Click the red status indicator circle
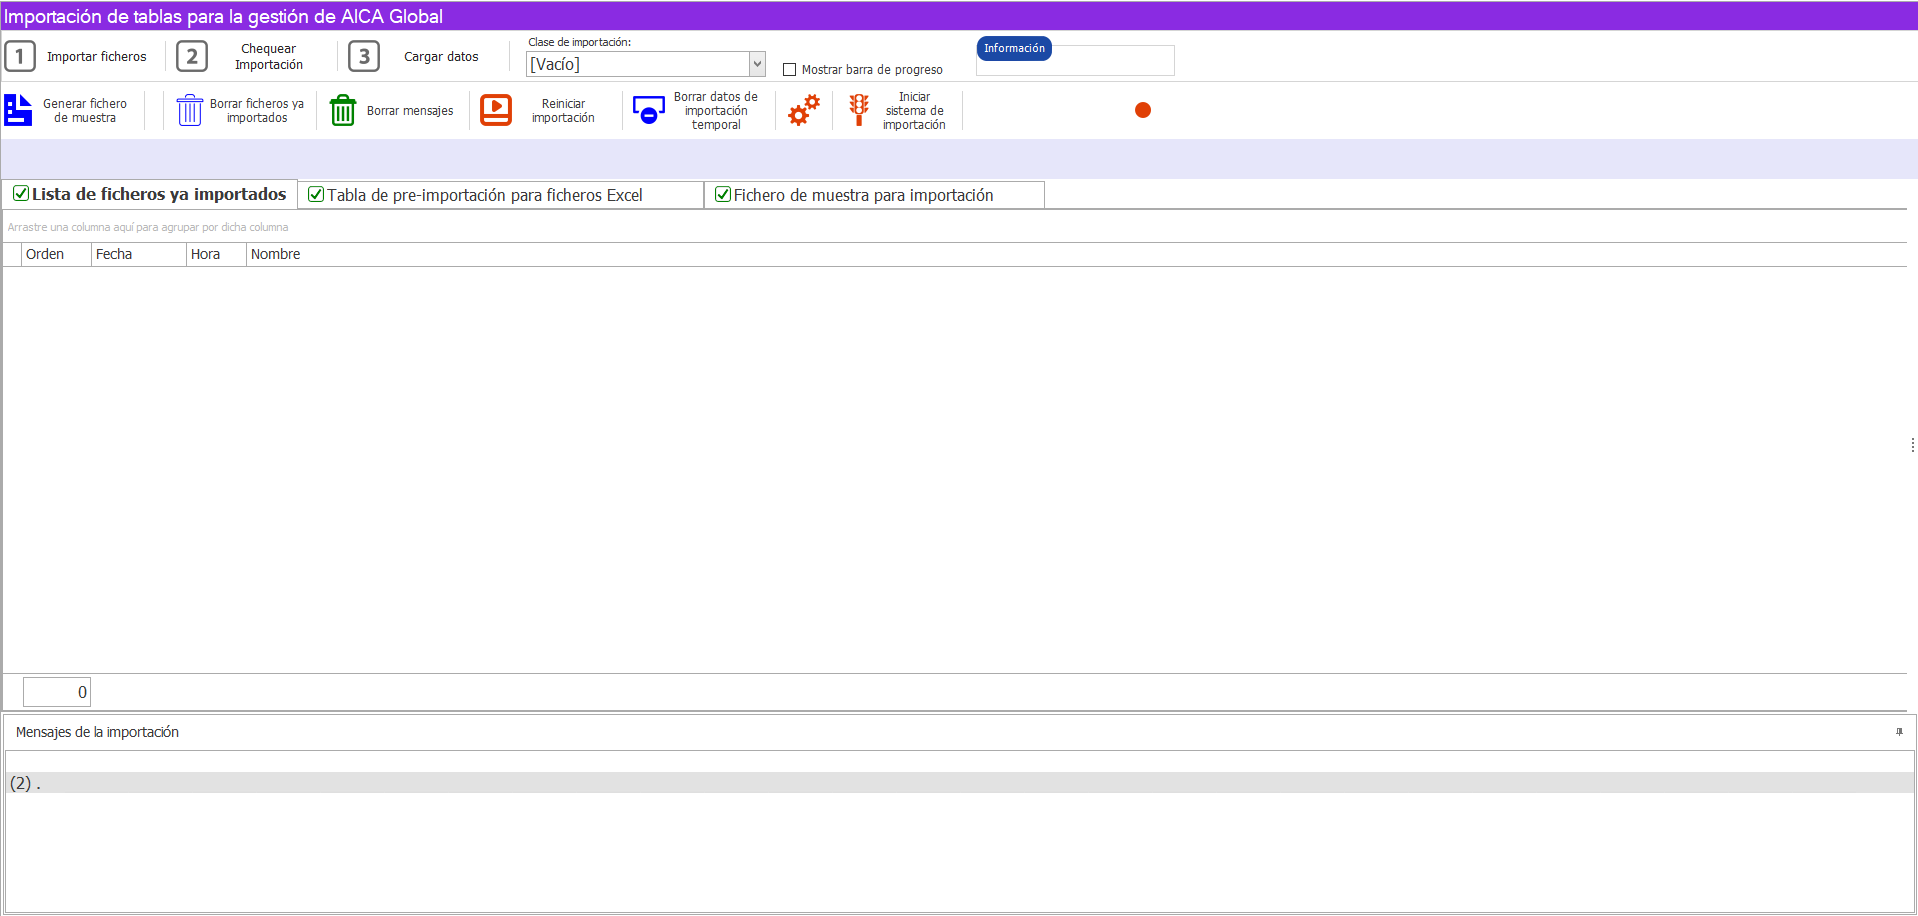1918x916 pixels. tap(1143, 110)
